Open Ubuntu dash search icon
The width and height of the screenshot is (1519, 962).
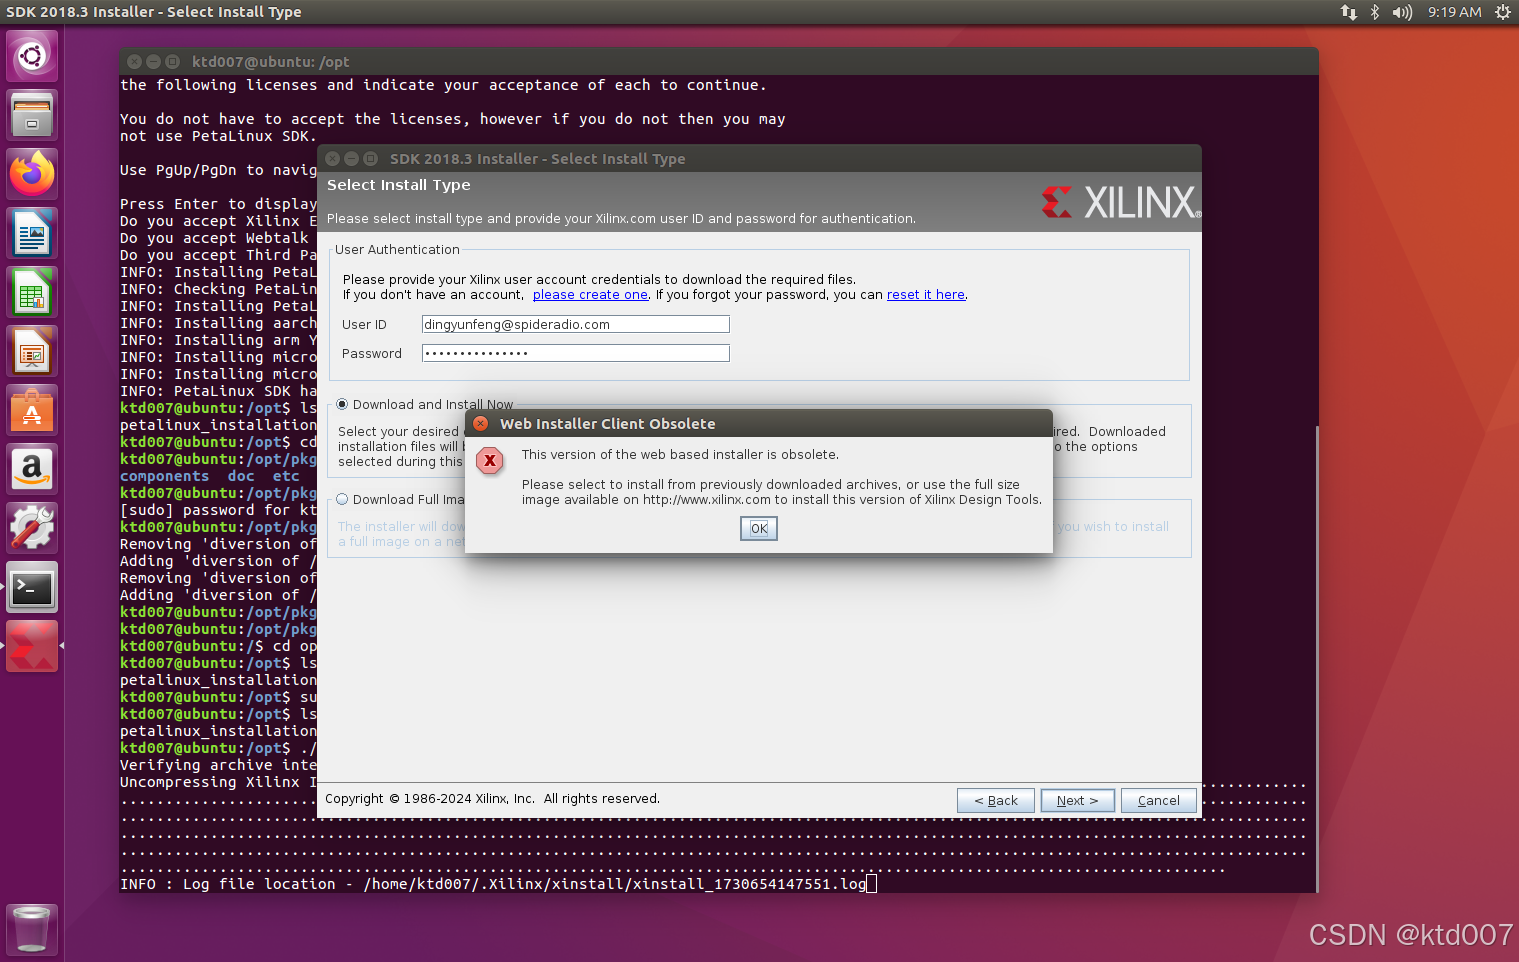[x=32, y=56]
